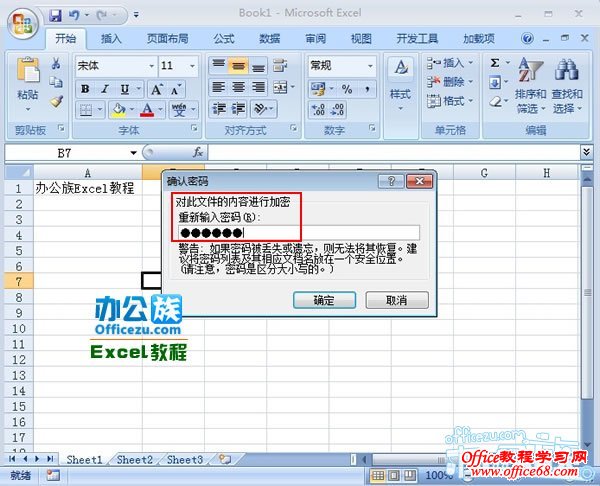The width and height of the screenshot is (600, 486).
Task: Open Sort and Filter (排序和筛选)
Action: 530,86
